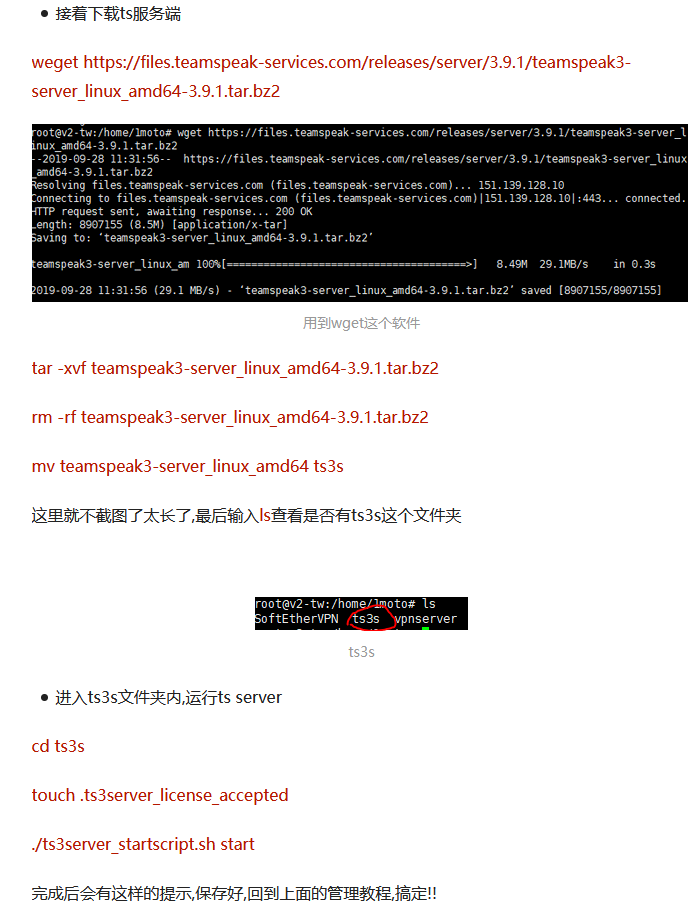
Task: Open the wget terminal output screenshot
Action: pyautogui.click(x=360, y=213)
